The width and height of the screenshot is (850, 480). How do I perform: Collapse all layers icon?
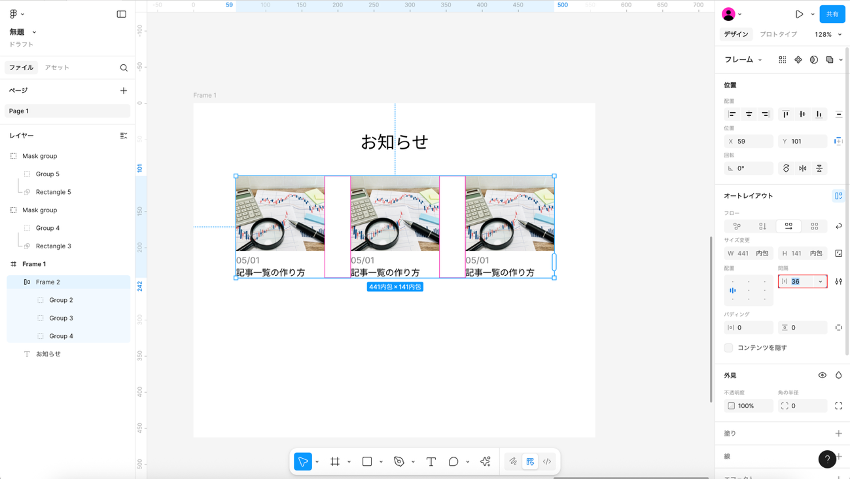click(124, 136)
